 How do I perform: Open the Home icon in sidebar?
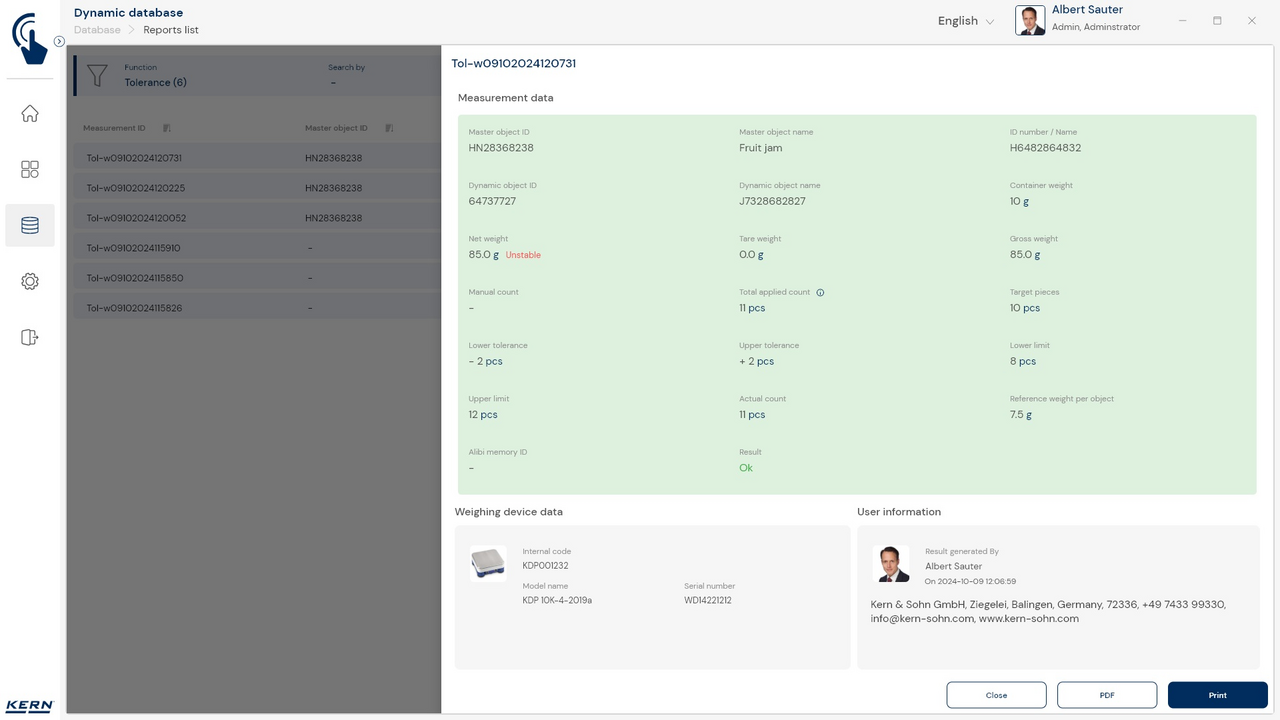(30, 114)
